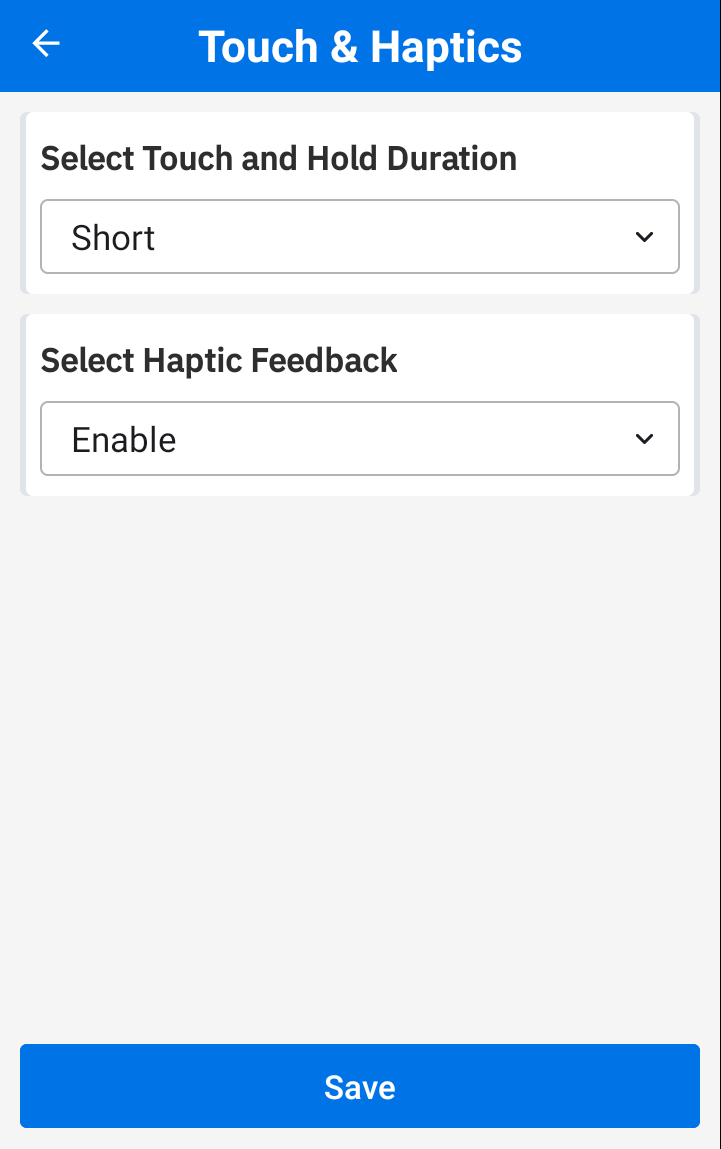The width and height of the screenshot is (721, 1149).
Task: Click the white card holding the duration setting
Action: (360, 203)
